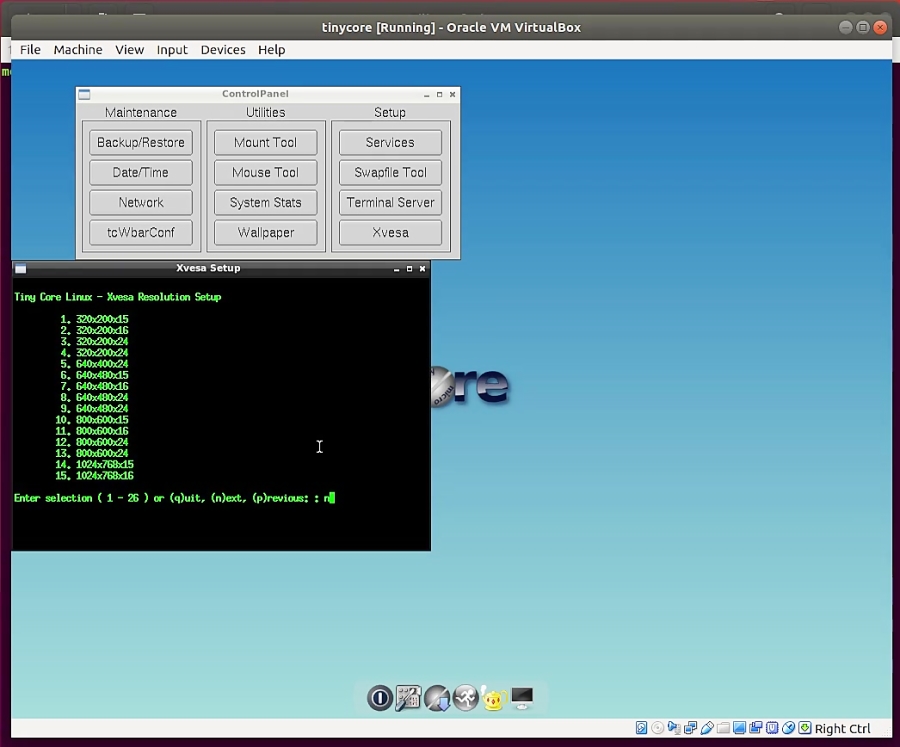Click the Swapfile Tool button
900x747 pixels.
click(390, 172)
